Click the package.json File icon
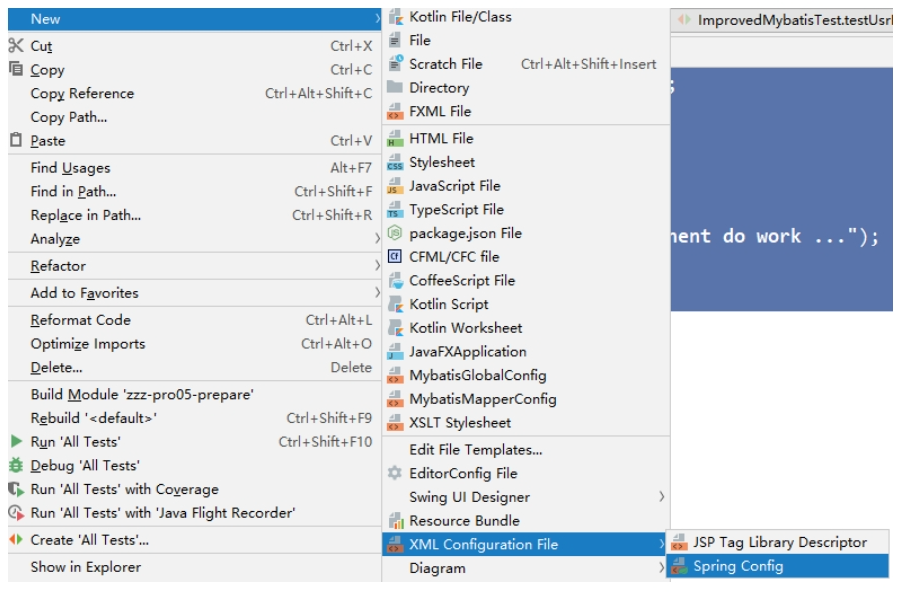The height and width of the screenshot is (595, 897). click(395, 233)
